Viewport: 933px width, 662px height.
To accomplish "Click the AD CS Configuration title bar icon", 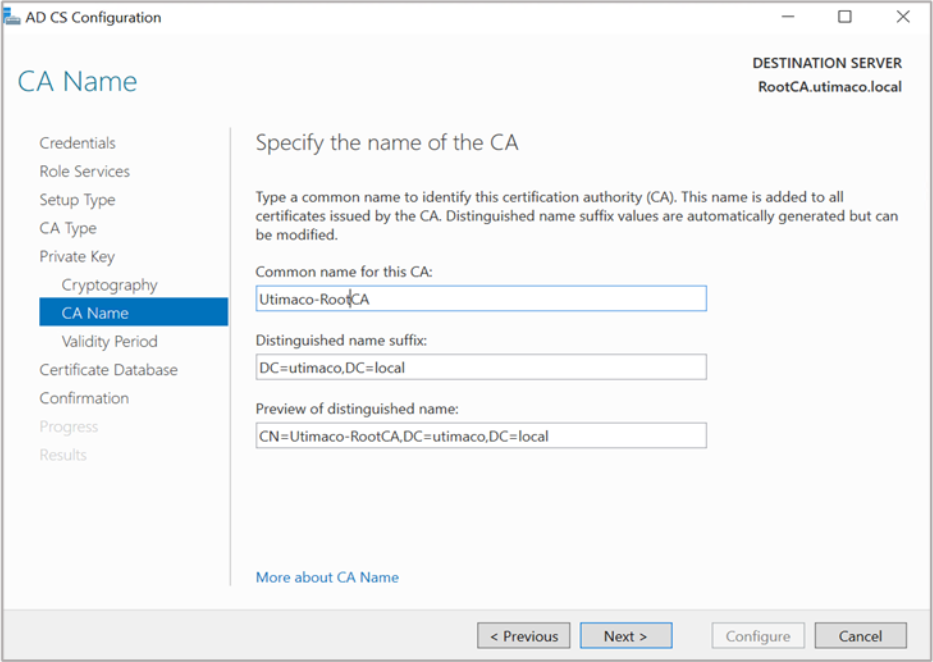I will (x=12, y=17).
